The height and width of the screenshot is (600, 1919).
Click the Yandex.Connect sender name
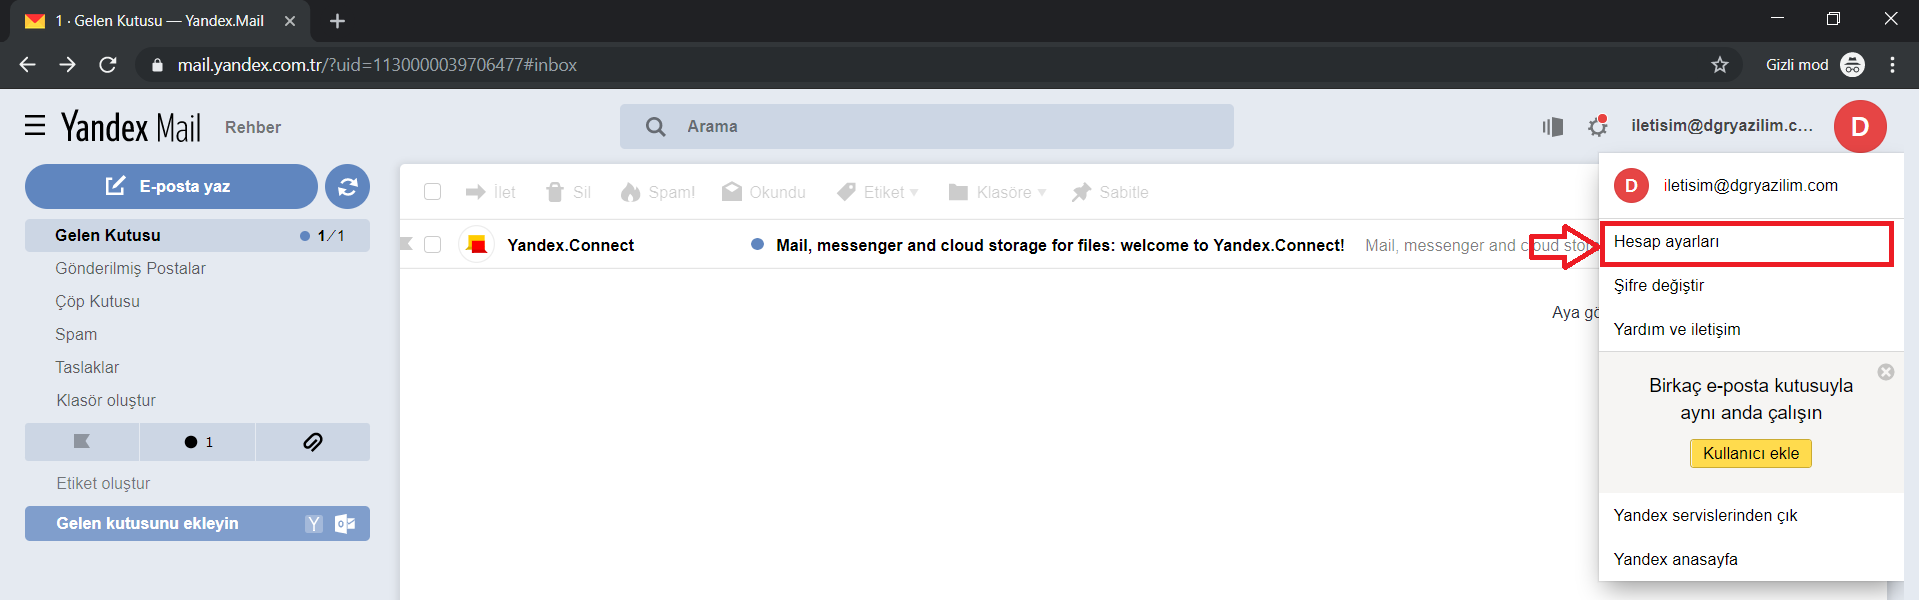(x=570, y=245)
